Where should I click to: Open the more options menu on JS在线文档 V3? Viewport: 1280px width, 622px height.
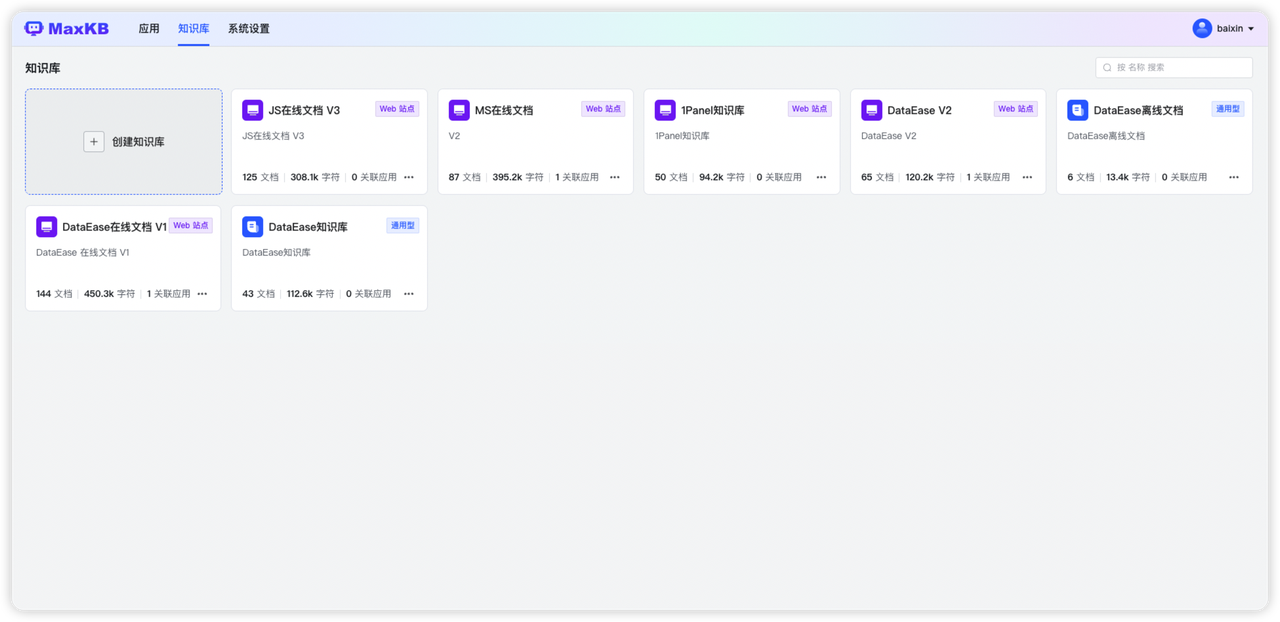(408, 176)
